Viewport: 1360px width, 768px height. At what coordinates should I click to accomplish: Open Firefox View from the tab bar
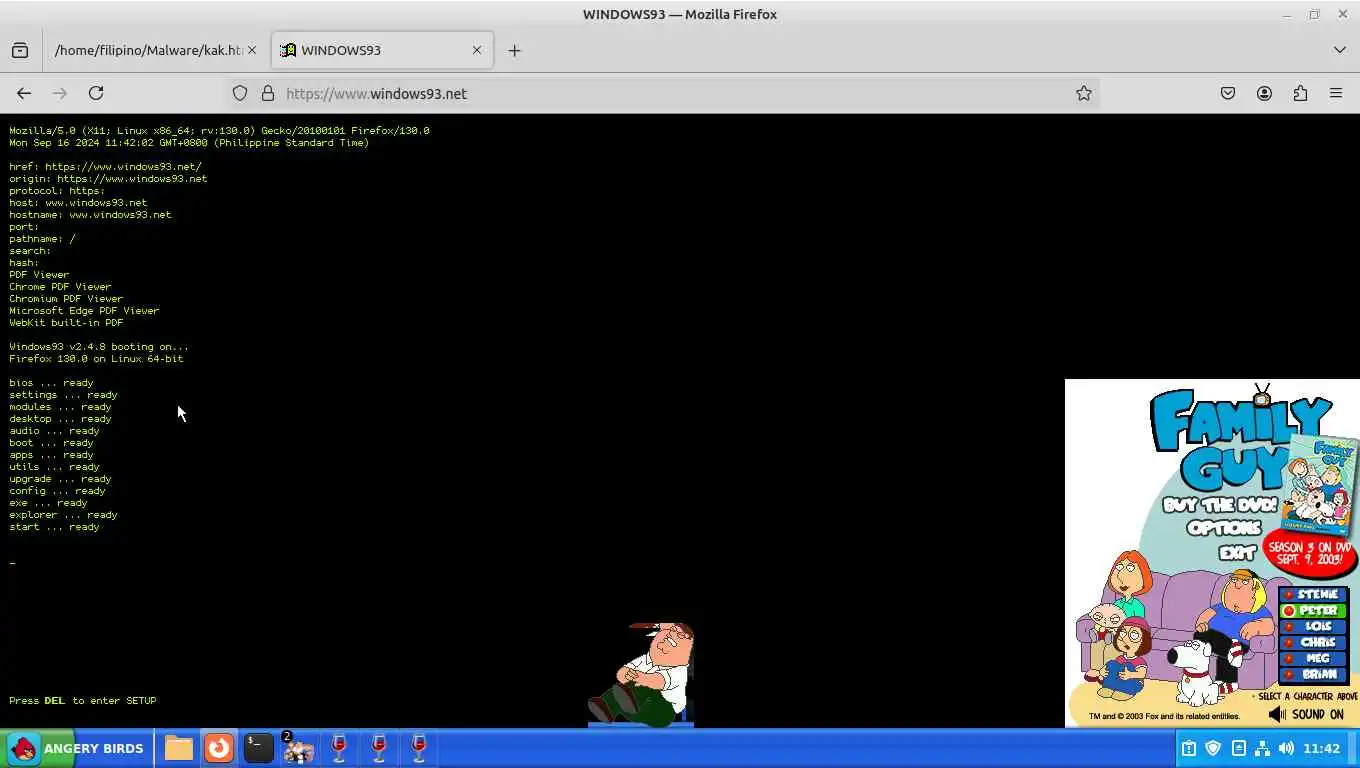[20, 50]
